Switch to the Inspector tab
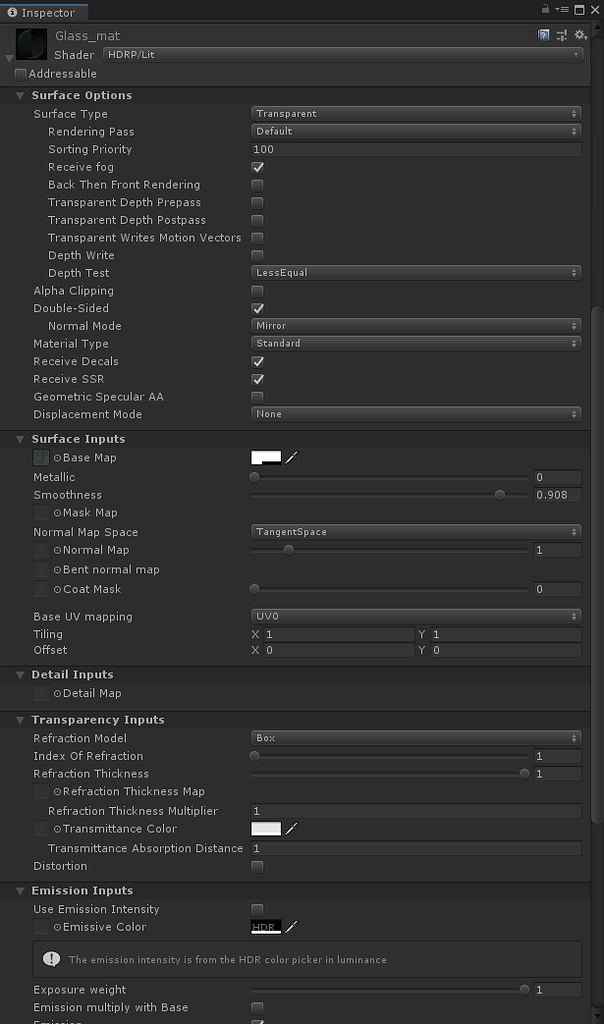This screenshot has height=1024, width=604. 40,12
